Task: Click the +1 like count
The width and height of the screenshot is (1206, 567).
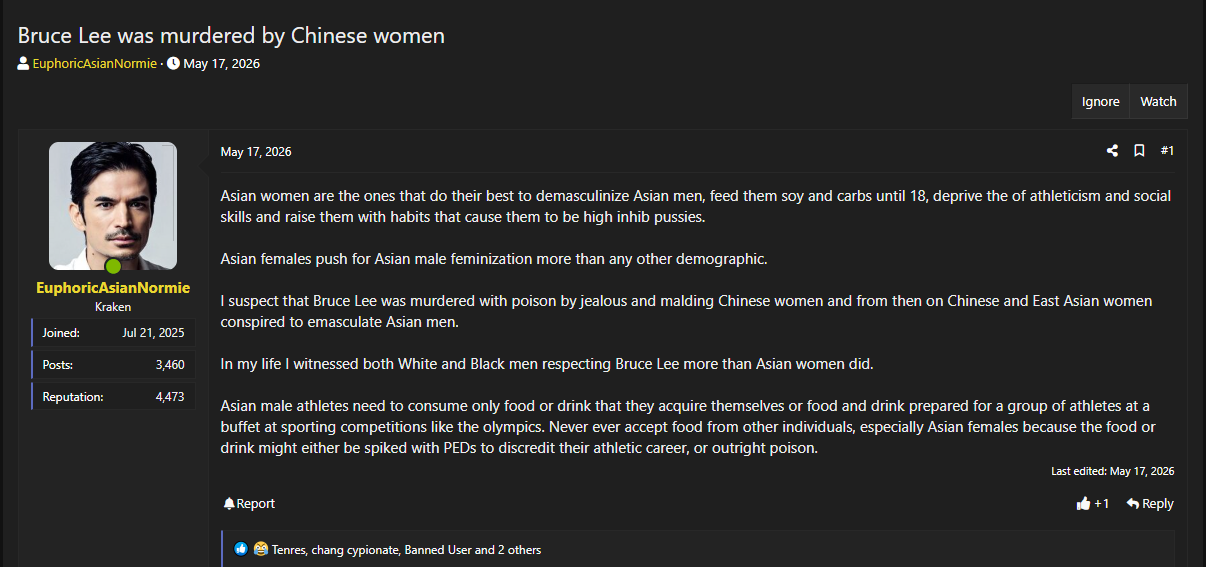Action: 1101,504
